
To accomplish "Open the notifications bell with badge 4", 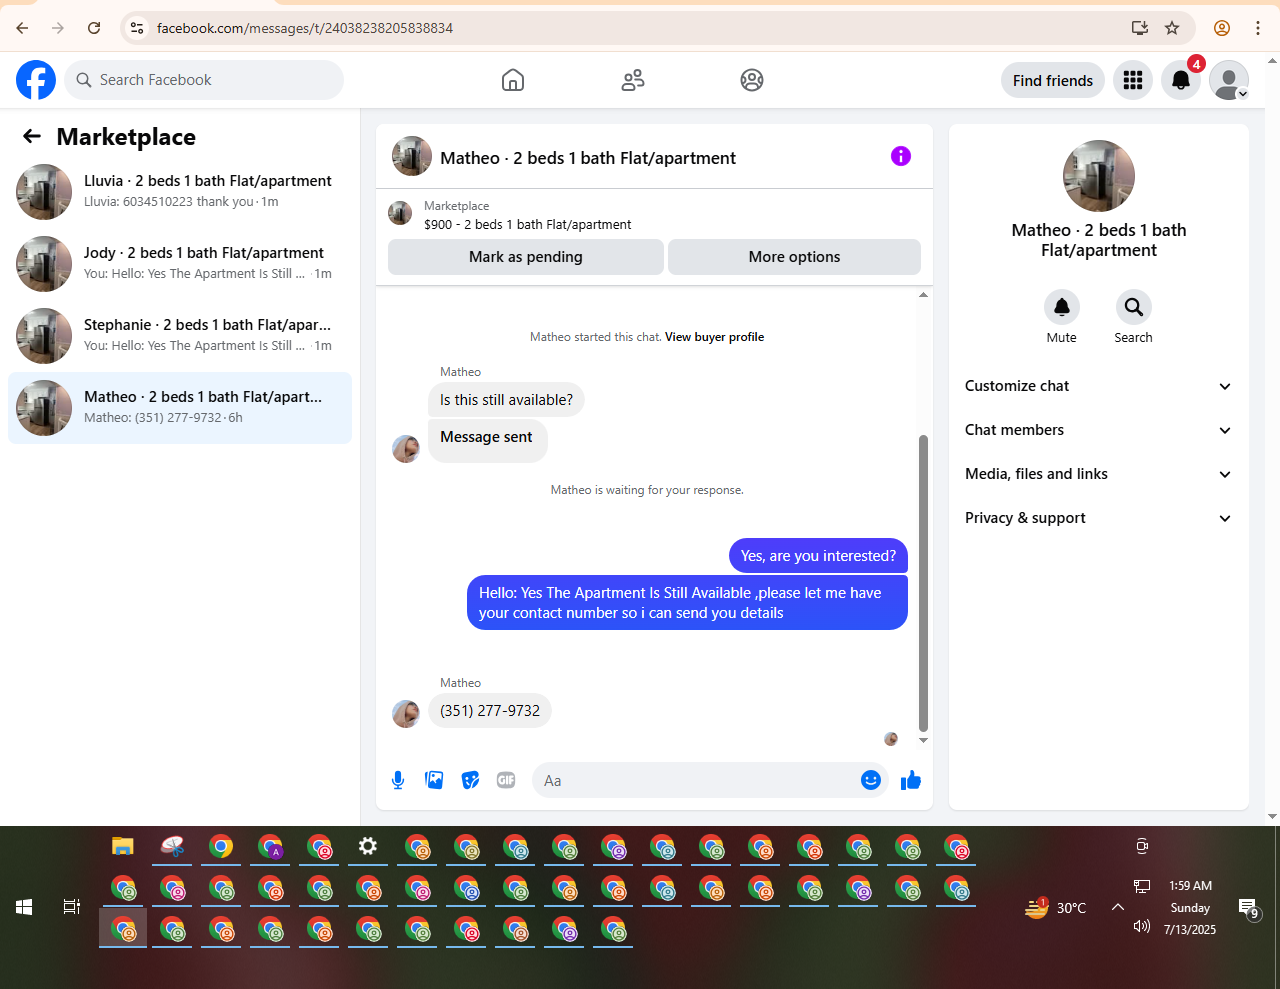I will (x=1181, y=80).
